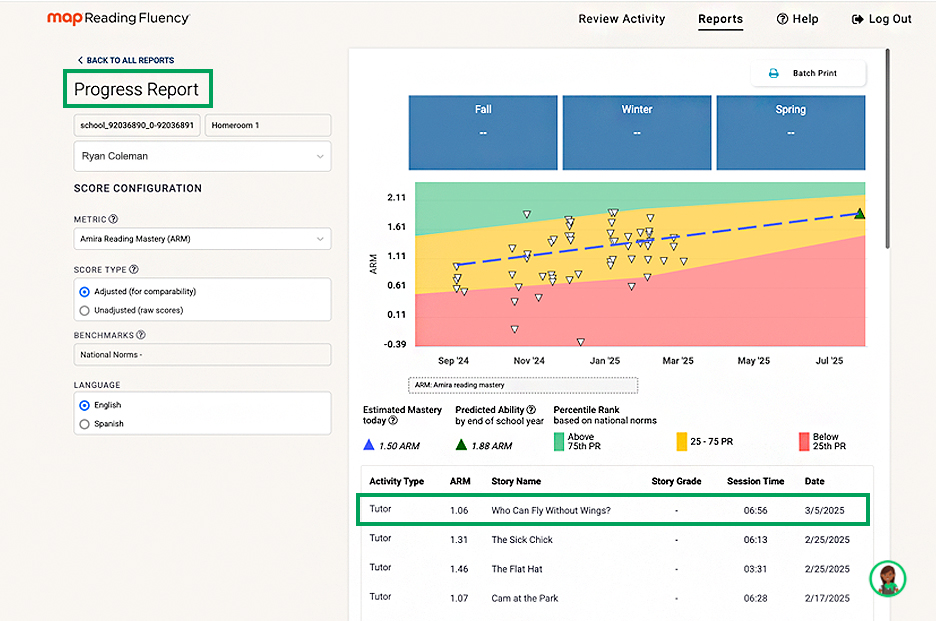Open the Metric help info icon
Image resolution: width=936 pixels, height=621 pixels.
[113, 219]
